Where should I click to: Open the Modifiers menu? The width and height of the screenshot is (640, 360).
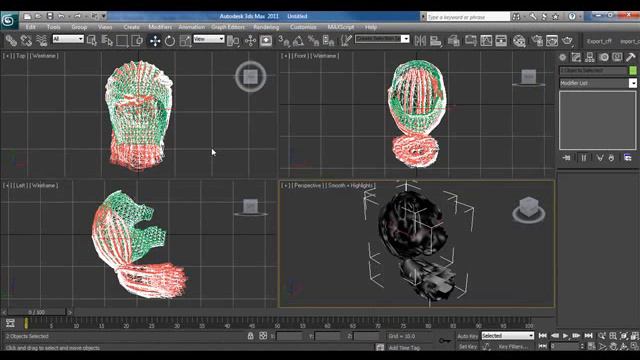(160, 27)
